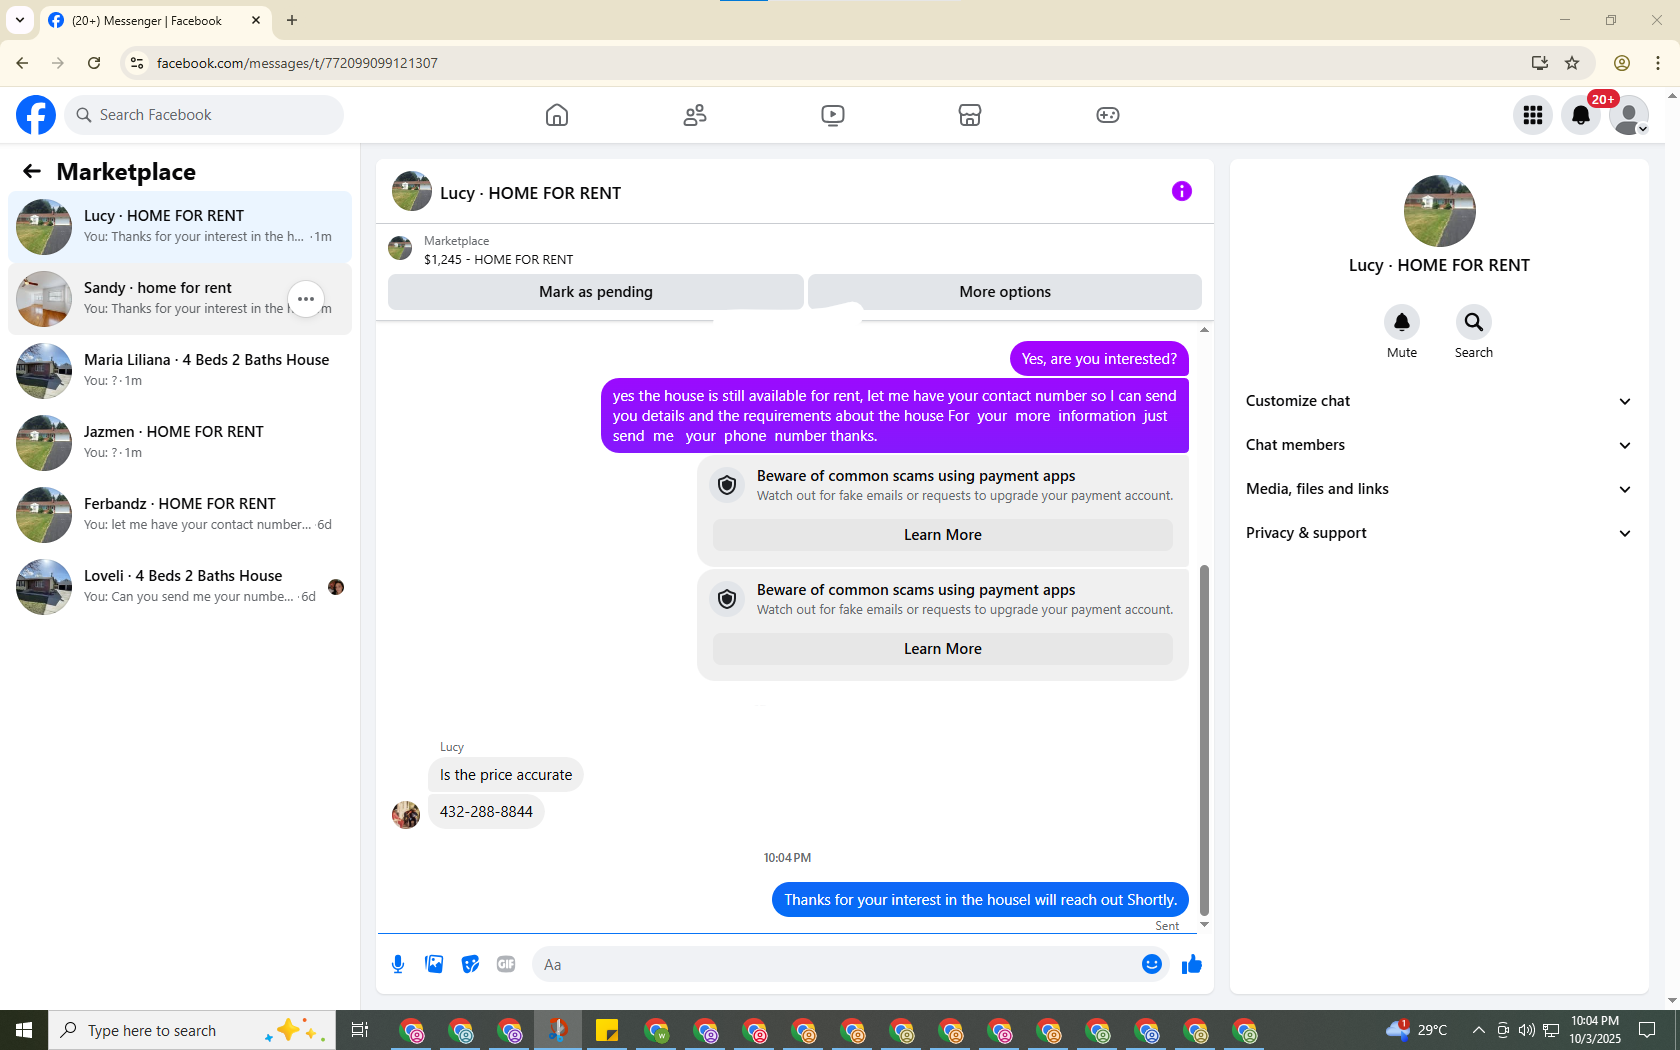Open the taskbar clock and date
Screen dimensions: 1680x1050
tap(1595, 1030)
